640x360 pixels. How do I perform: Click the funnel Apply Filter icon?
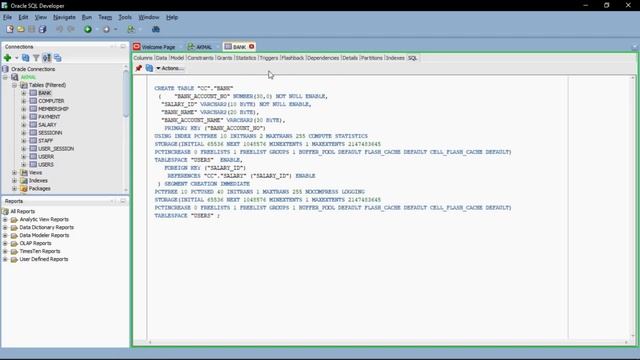pos(36,58)
